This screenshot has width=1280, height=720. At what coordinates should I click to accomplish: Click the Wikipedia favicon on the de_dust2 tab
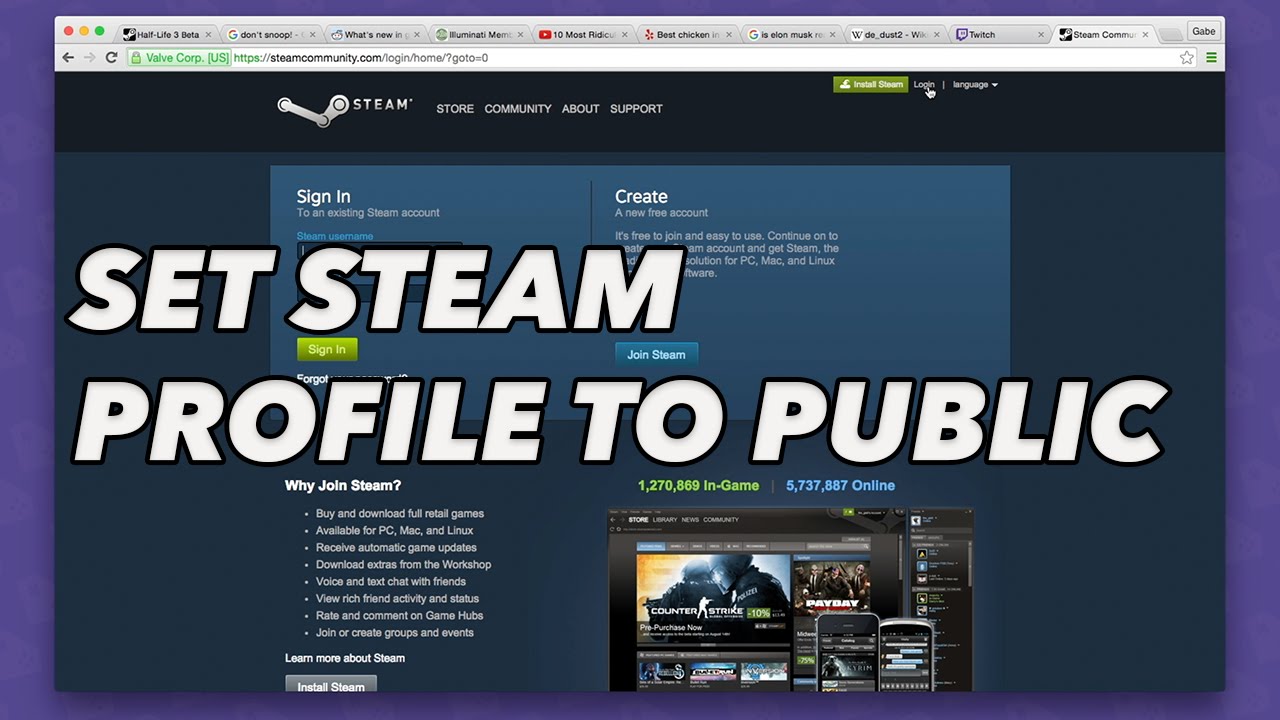click(x=857, y=35)
